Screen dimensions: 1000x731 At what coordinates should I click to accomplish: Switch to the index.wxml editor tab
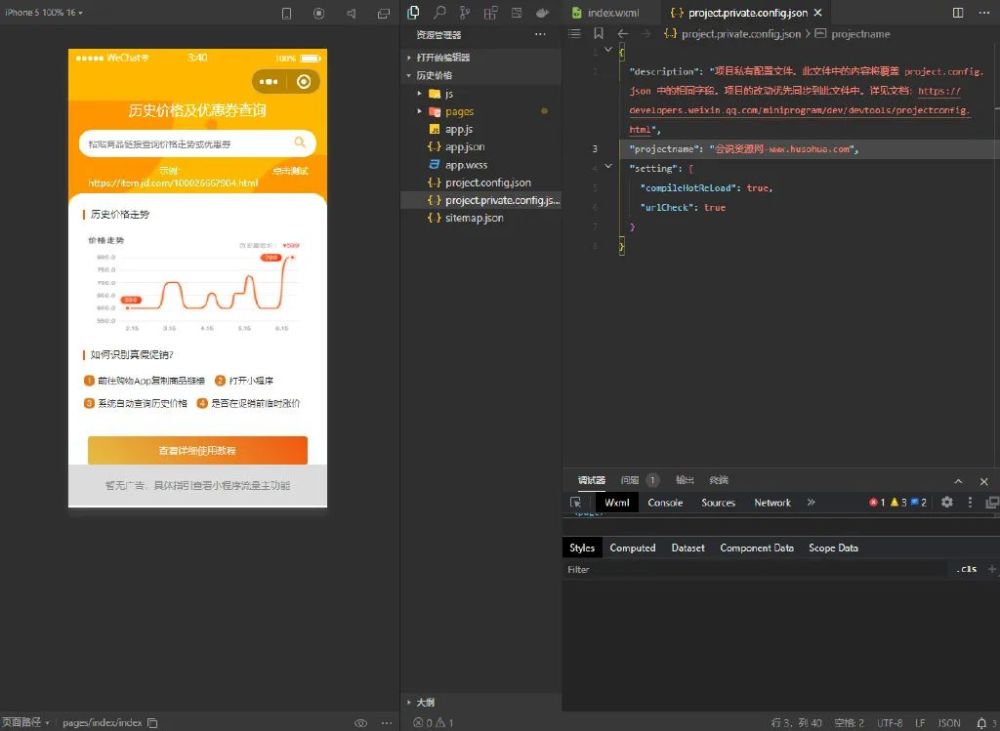pos(611,13)
